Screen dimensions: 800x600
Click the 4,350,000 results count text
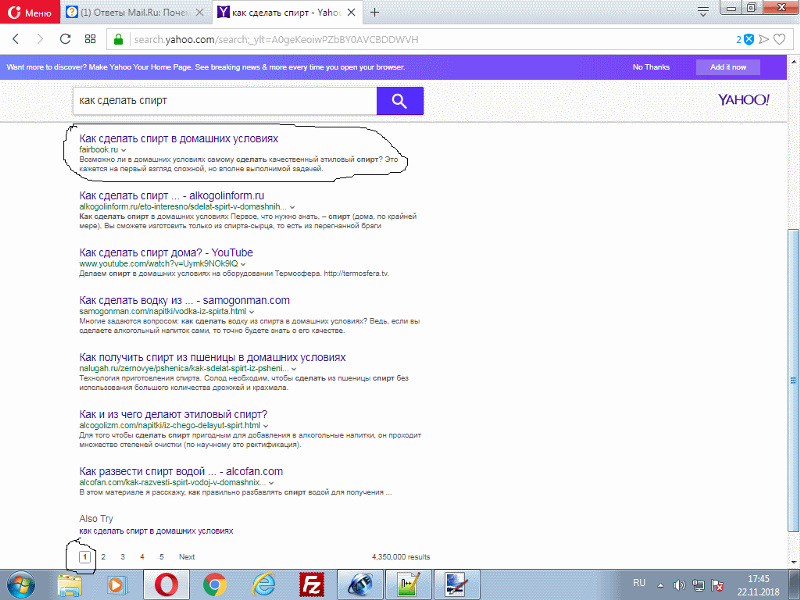pos(401,557)
